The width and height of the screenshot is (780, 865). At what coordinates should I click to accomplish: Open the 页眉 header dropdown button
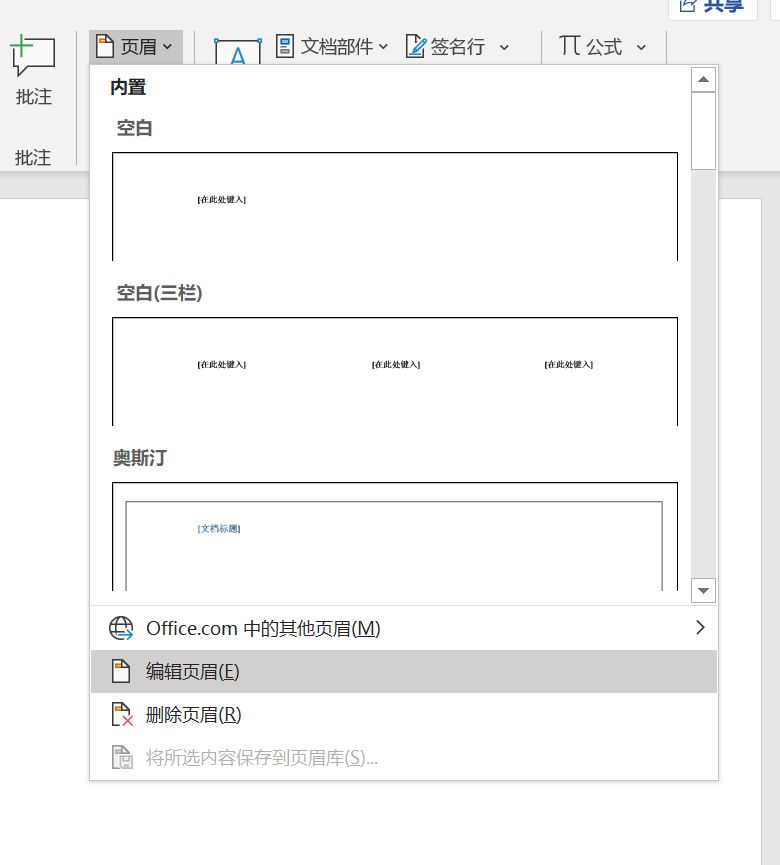(136, 47)
